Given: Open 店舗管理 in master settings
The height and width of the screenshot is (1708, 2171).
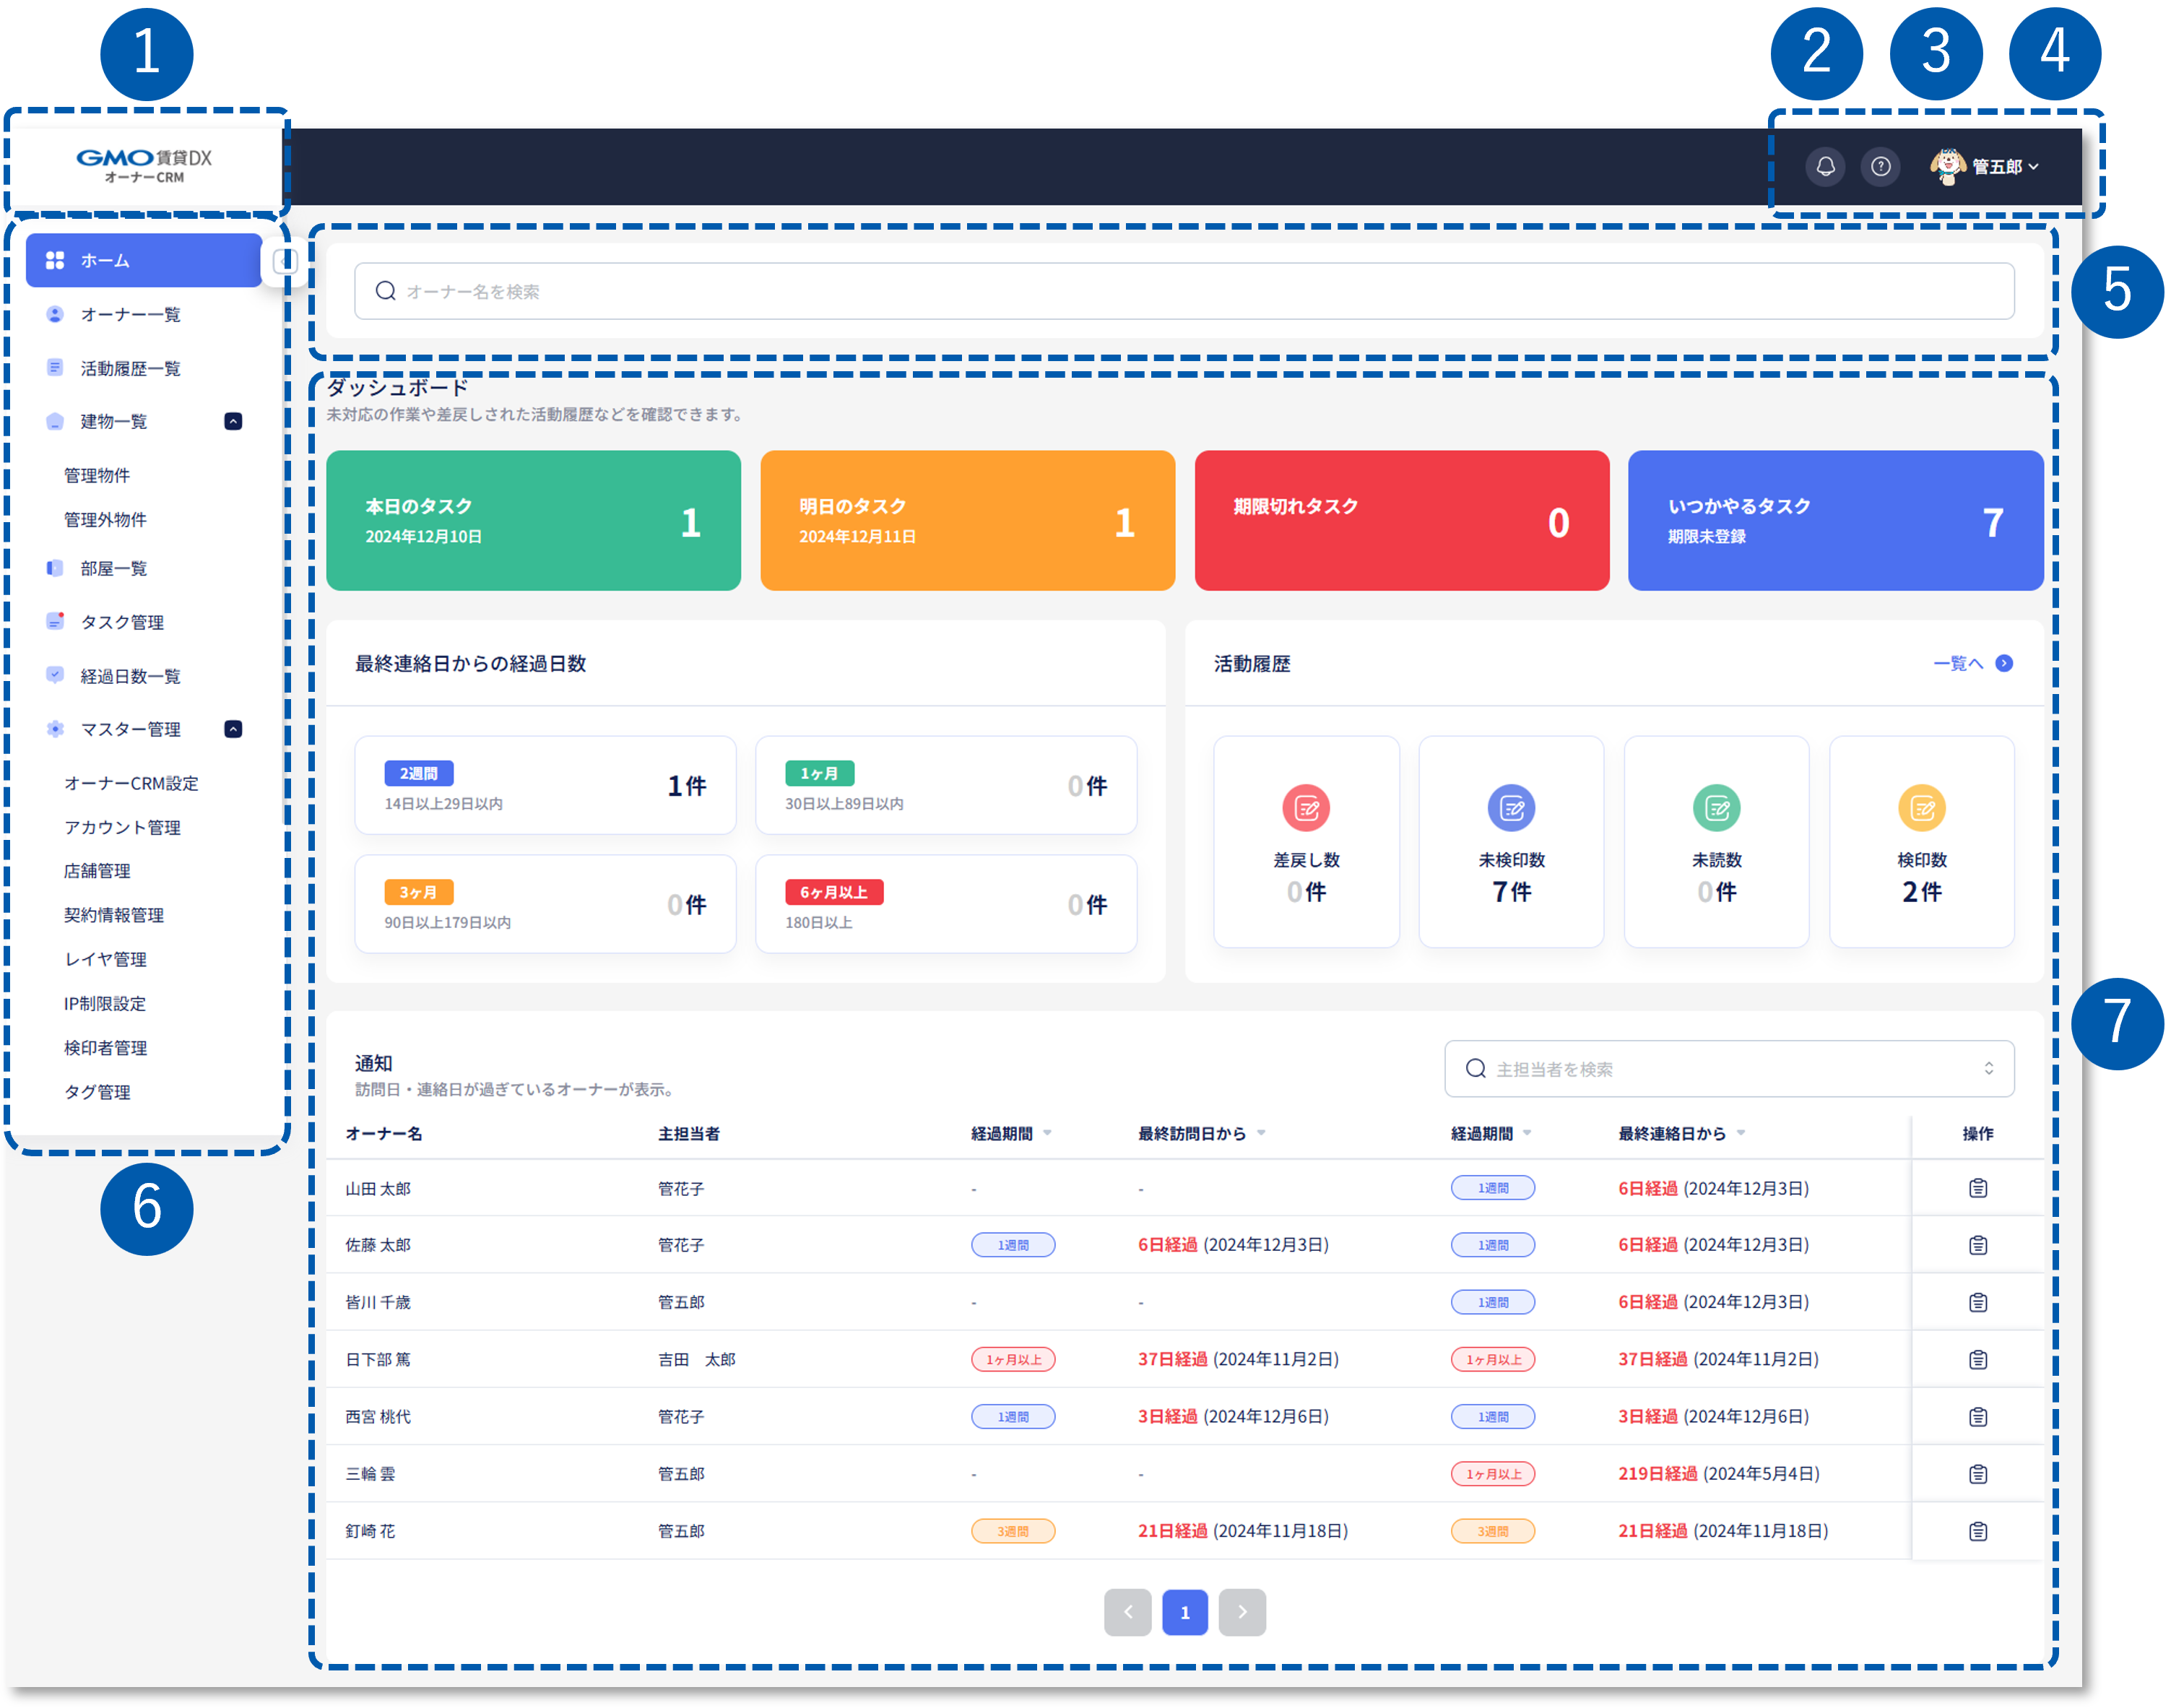Looking at the screenshot, I should point(97,871).
